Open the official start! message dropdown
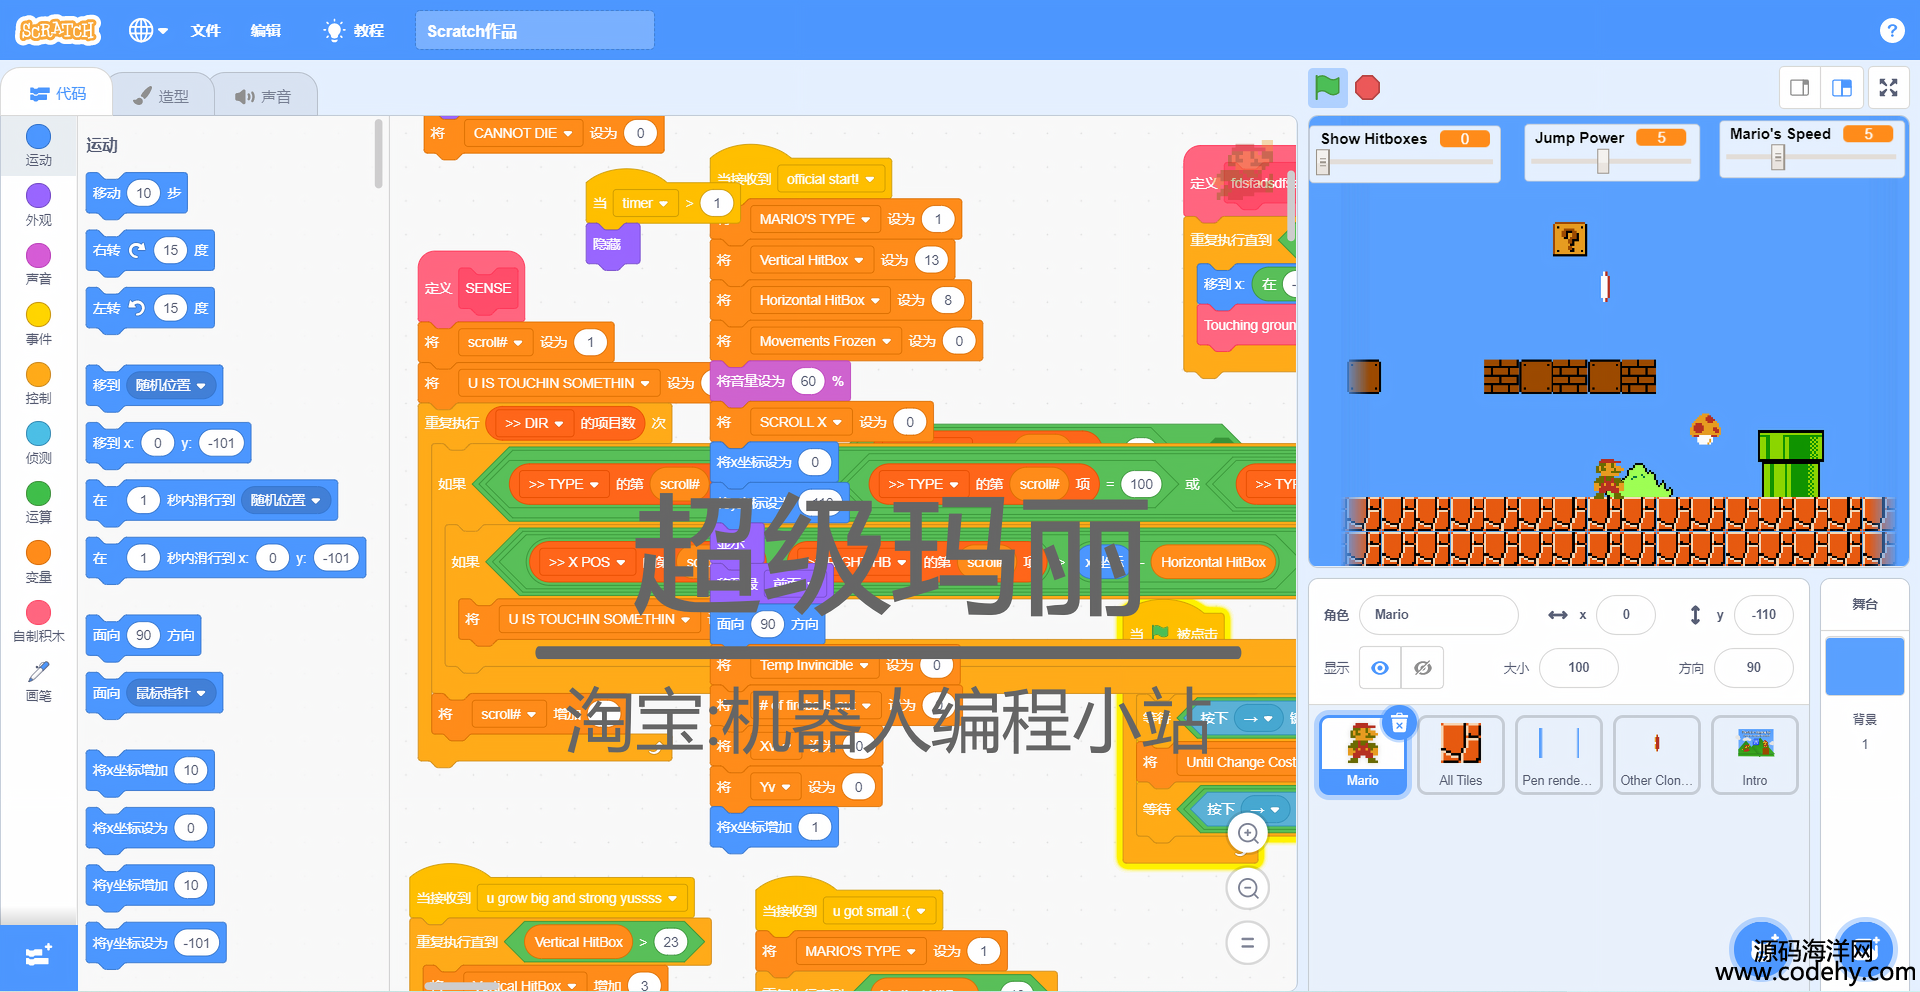 pos(831,179)
